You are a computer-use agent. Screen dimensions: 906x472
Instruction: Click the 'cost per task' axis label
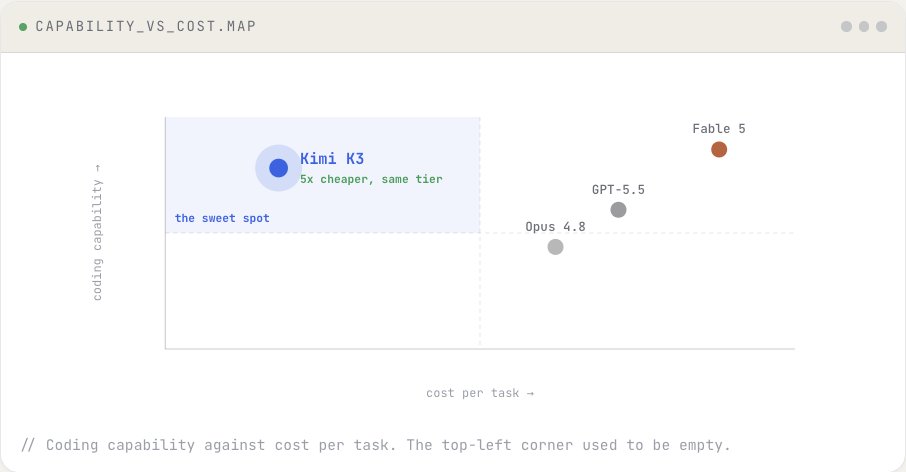(x=480, y=393)
